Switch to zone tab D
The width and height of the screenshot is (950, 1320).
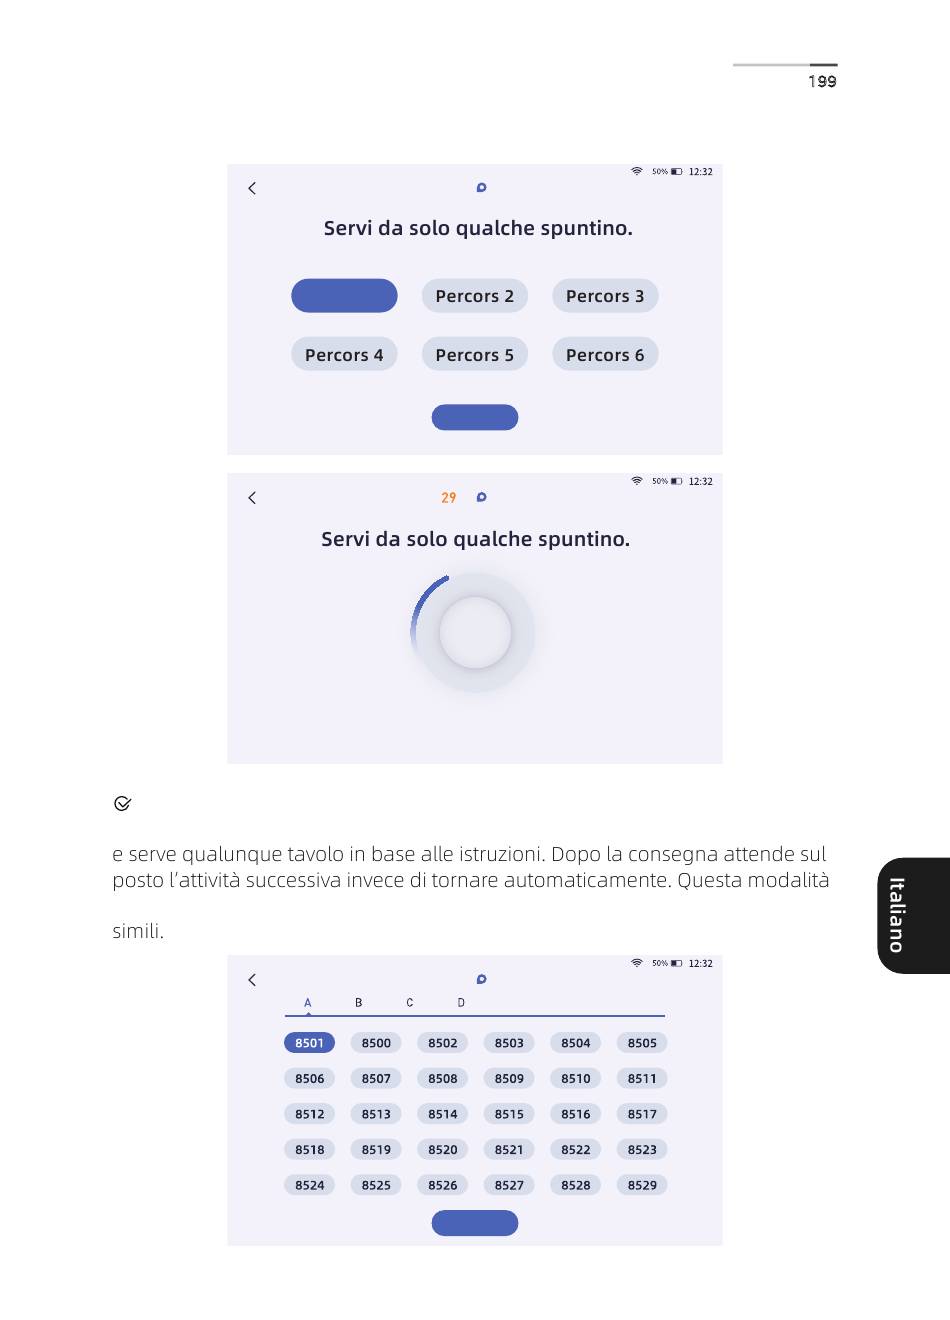click(461, 1003)
